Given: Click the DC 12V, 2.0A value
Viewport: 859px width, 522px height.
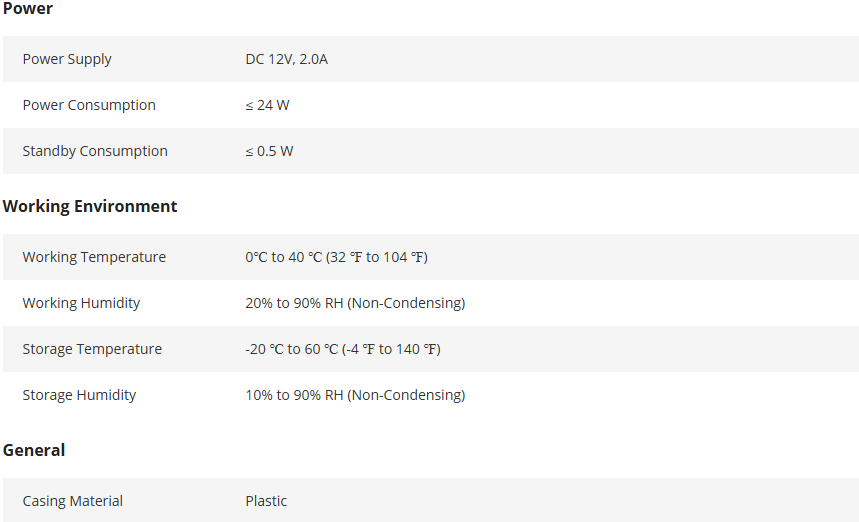Looking at the screenshot, I should (x=286, y=59).
